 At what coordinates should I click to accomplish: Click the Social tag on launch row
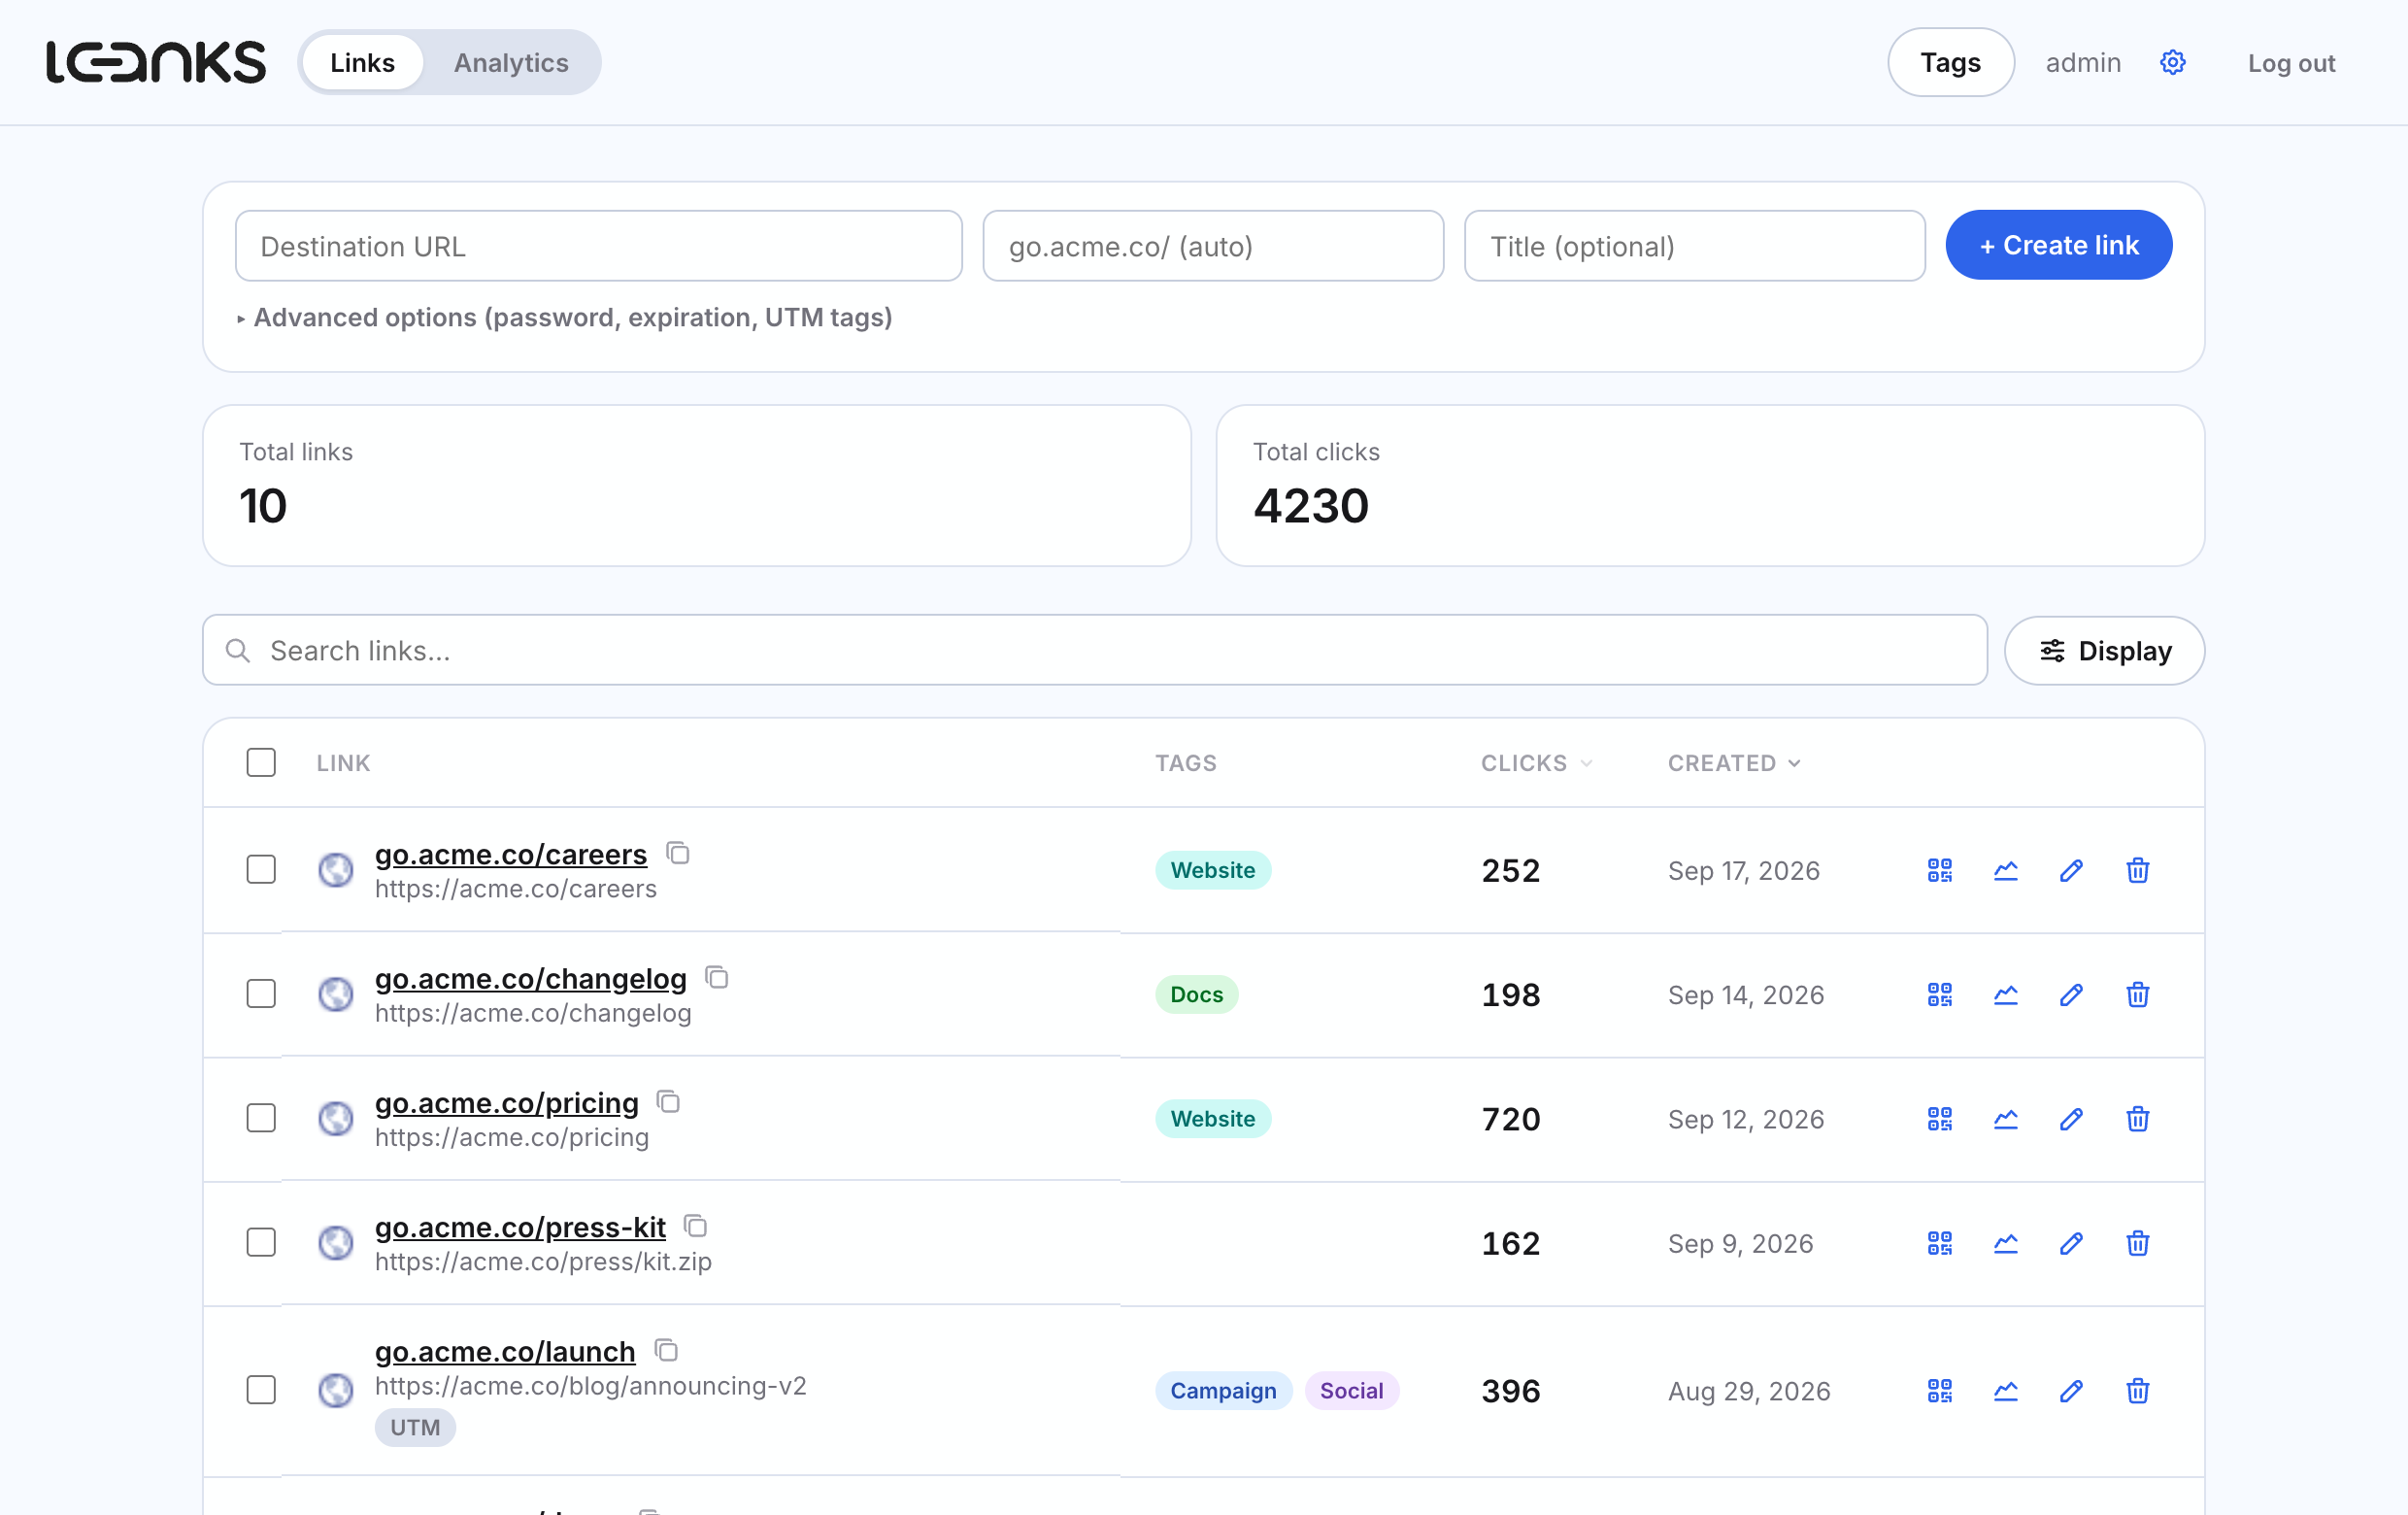click(x=1351, y=1391)
